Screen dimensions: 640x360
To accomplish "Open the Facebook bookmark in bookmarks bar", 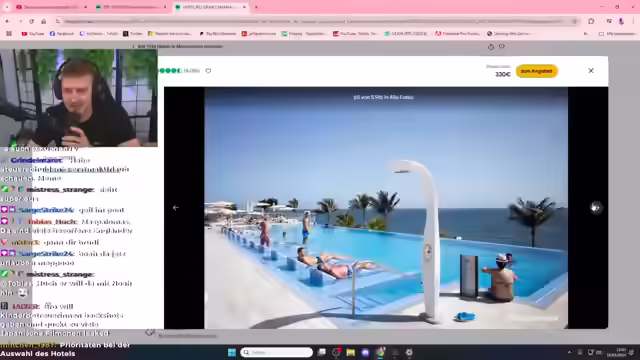I will point(62,34).
